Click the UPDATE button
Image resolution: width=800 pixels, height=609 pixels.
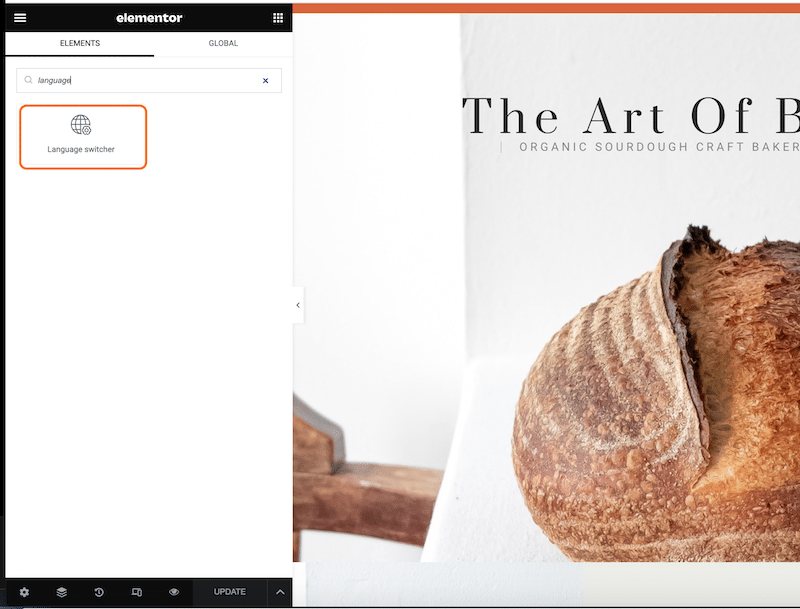point(230,592)
